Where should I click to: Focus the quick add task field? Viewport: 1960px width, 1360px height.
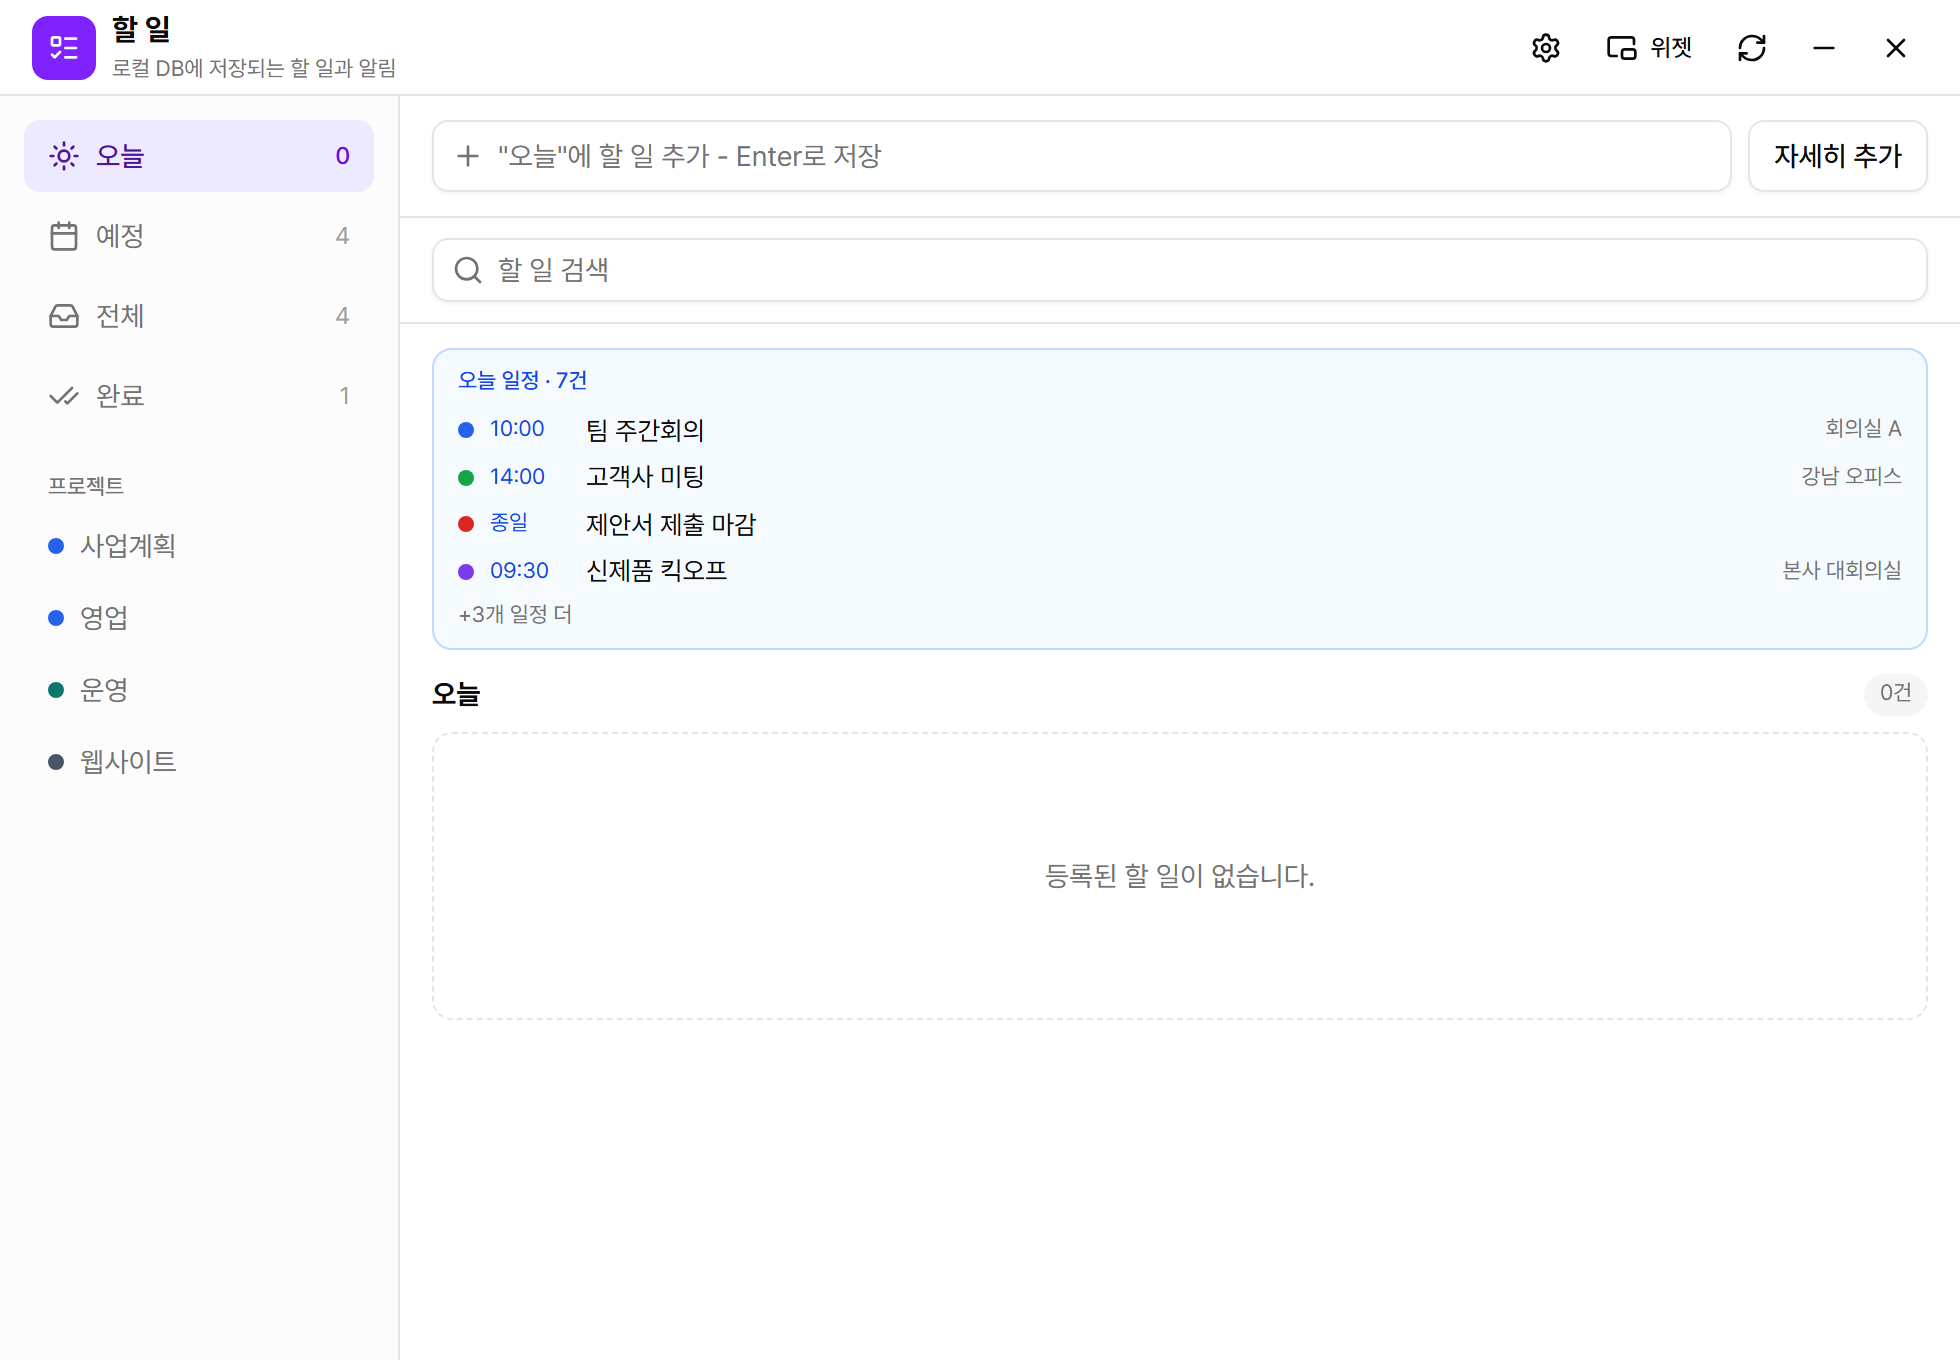(x=1082, y=156)
